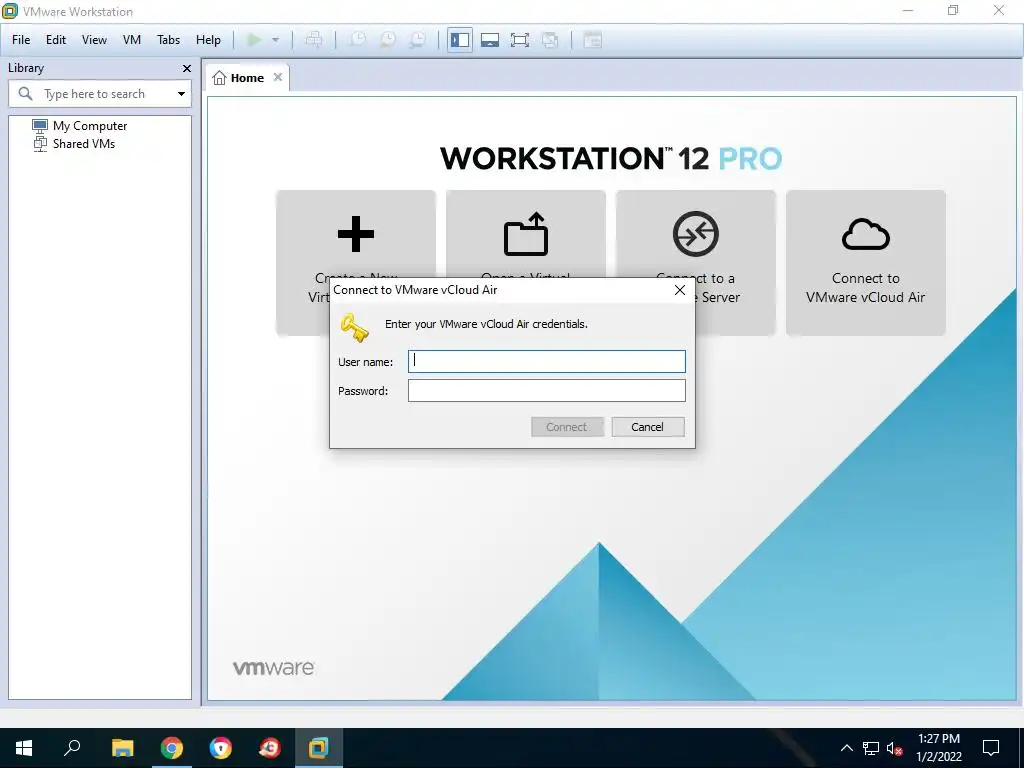1024x768 pixels.
Task: Click the Take Snapshot clock icon
Action: click(357, 40)
